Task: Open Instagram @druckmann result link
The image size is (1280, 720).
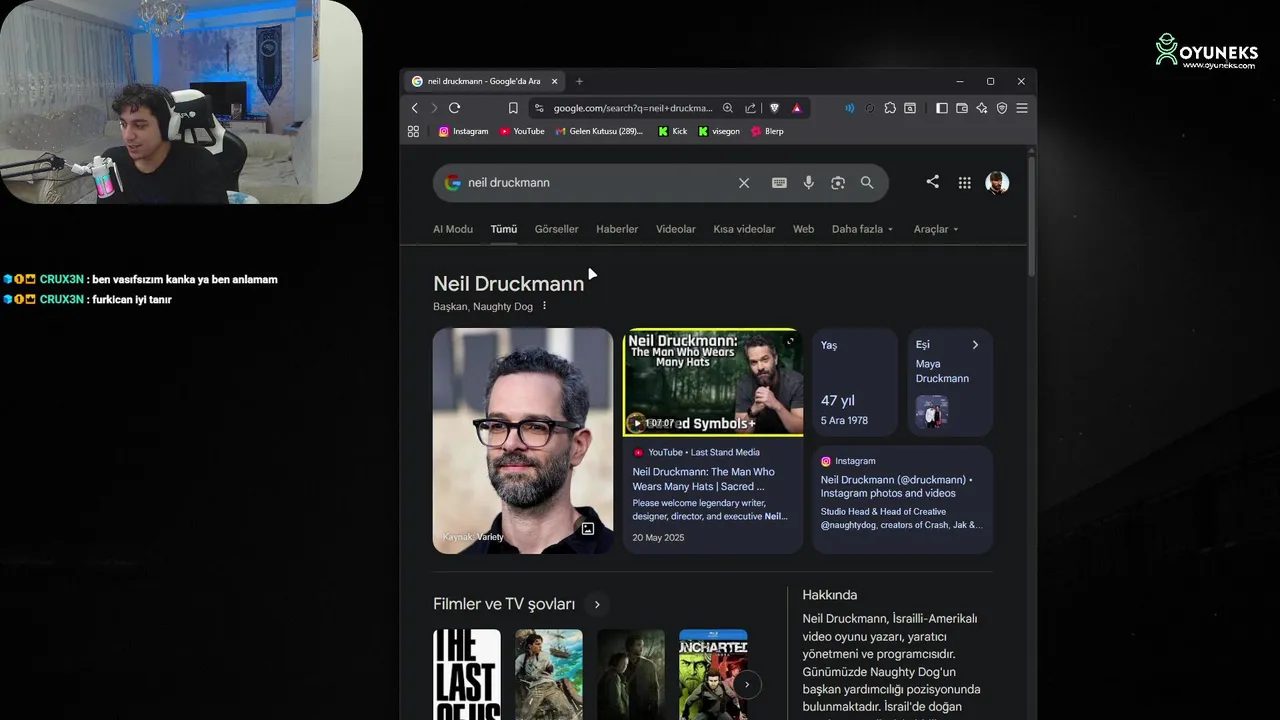Action: click(897, 486)
